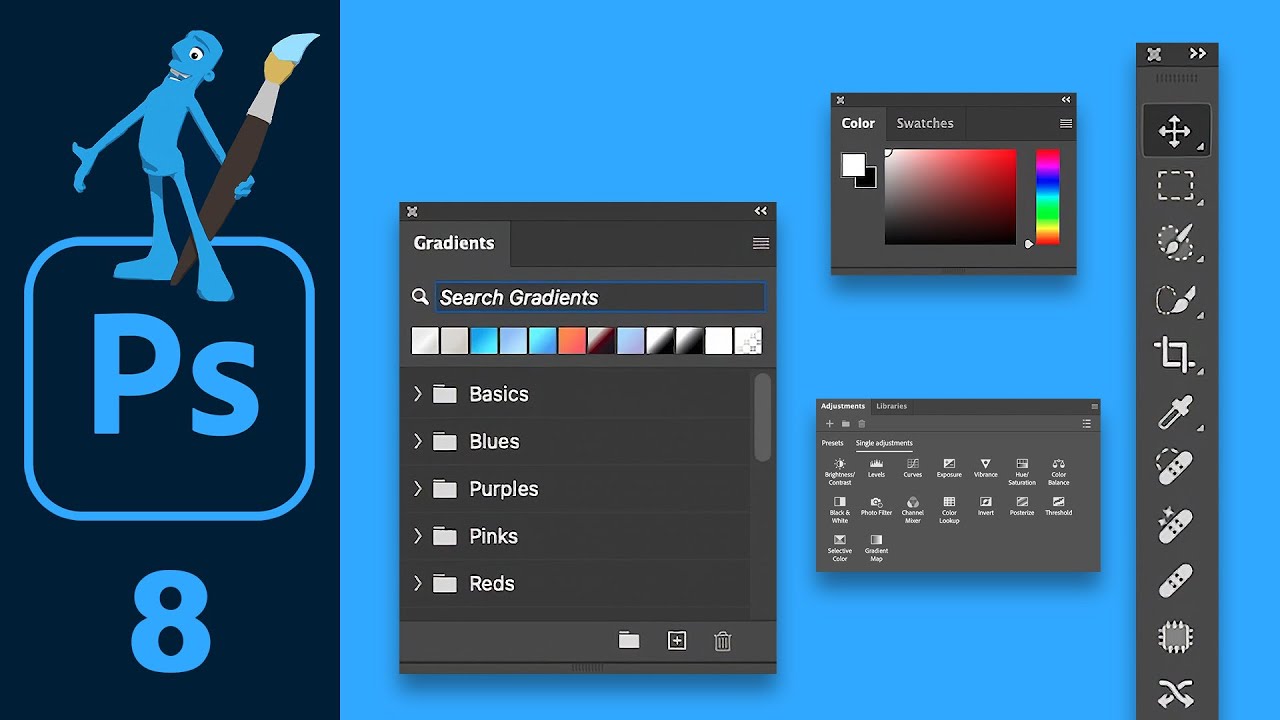Select the Remove tool with sparkles
Viewport: 1280px width, 720px height.
click(1175, 524)
